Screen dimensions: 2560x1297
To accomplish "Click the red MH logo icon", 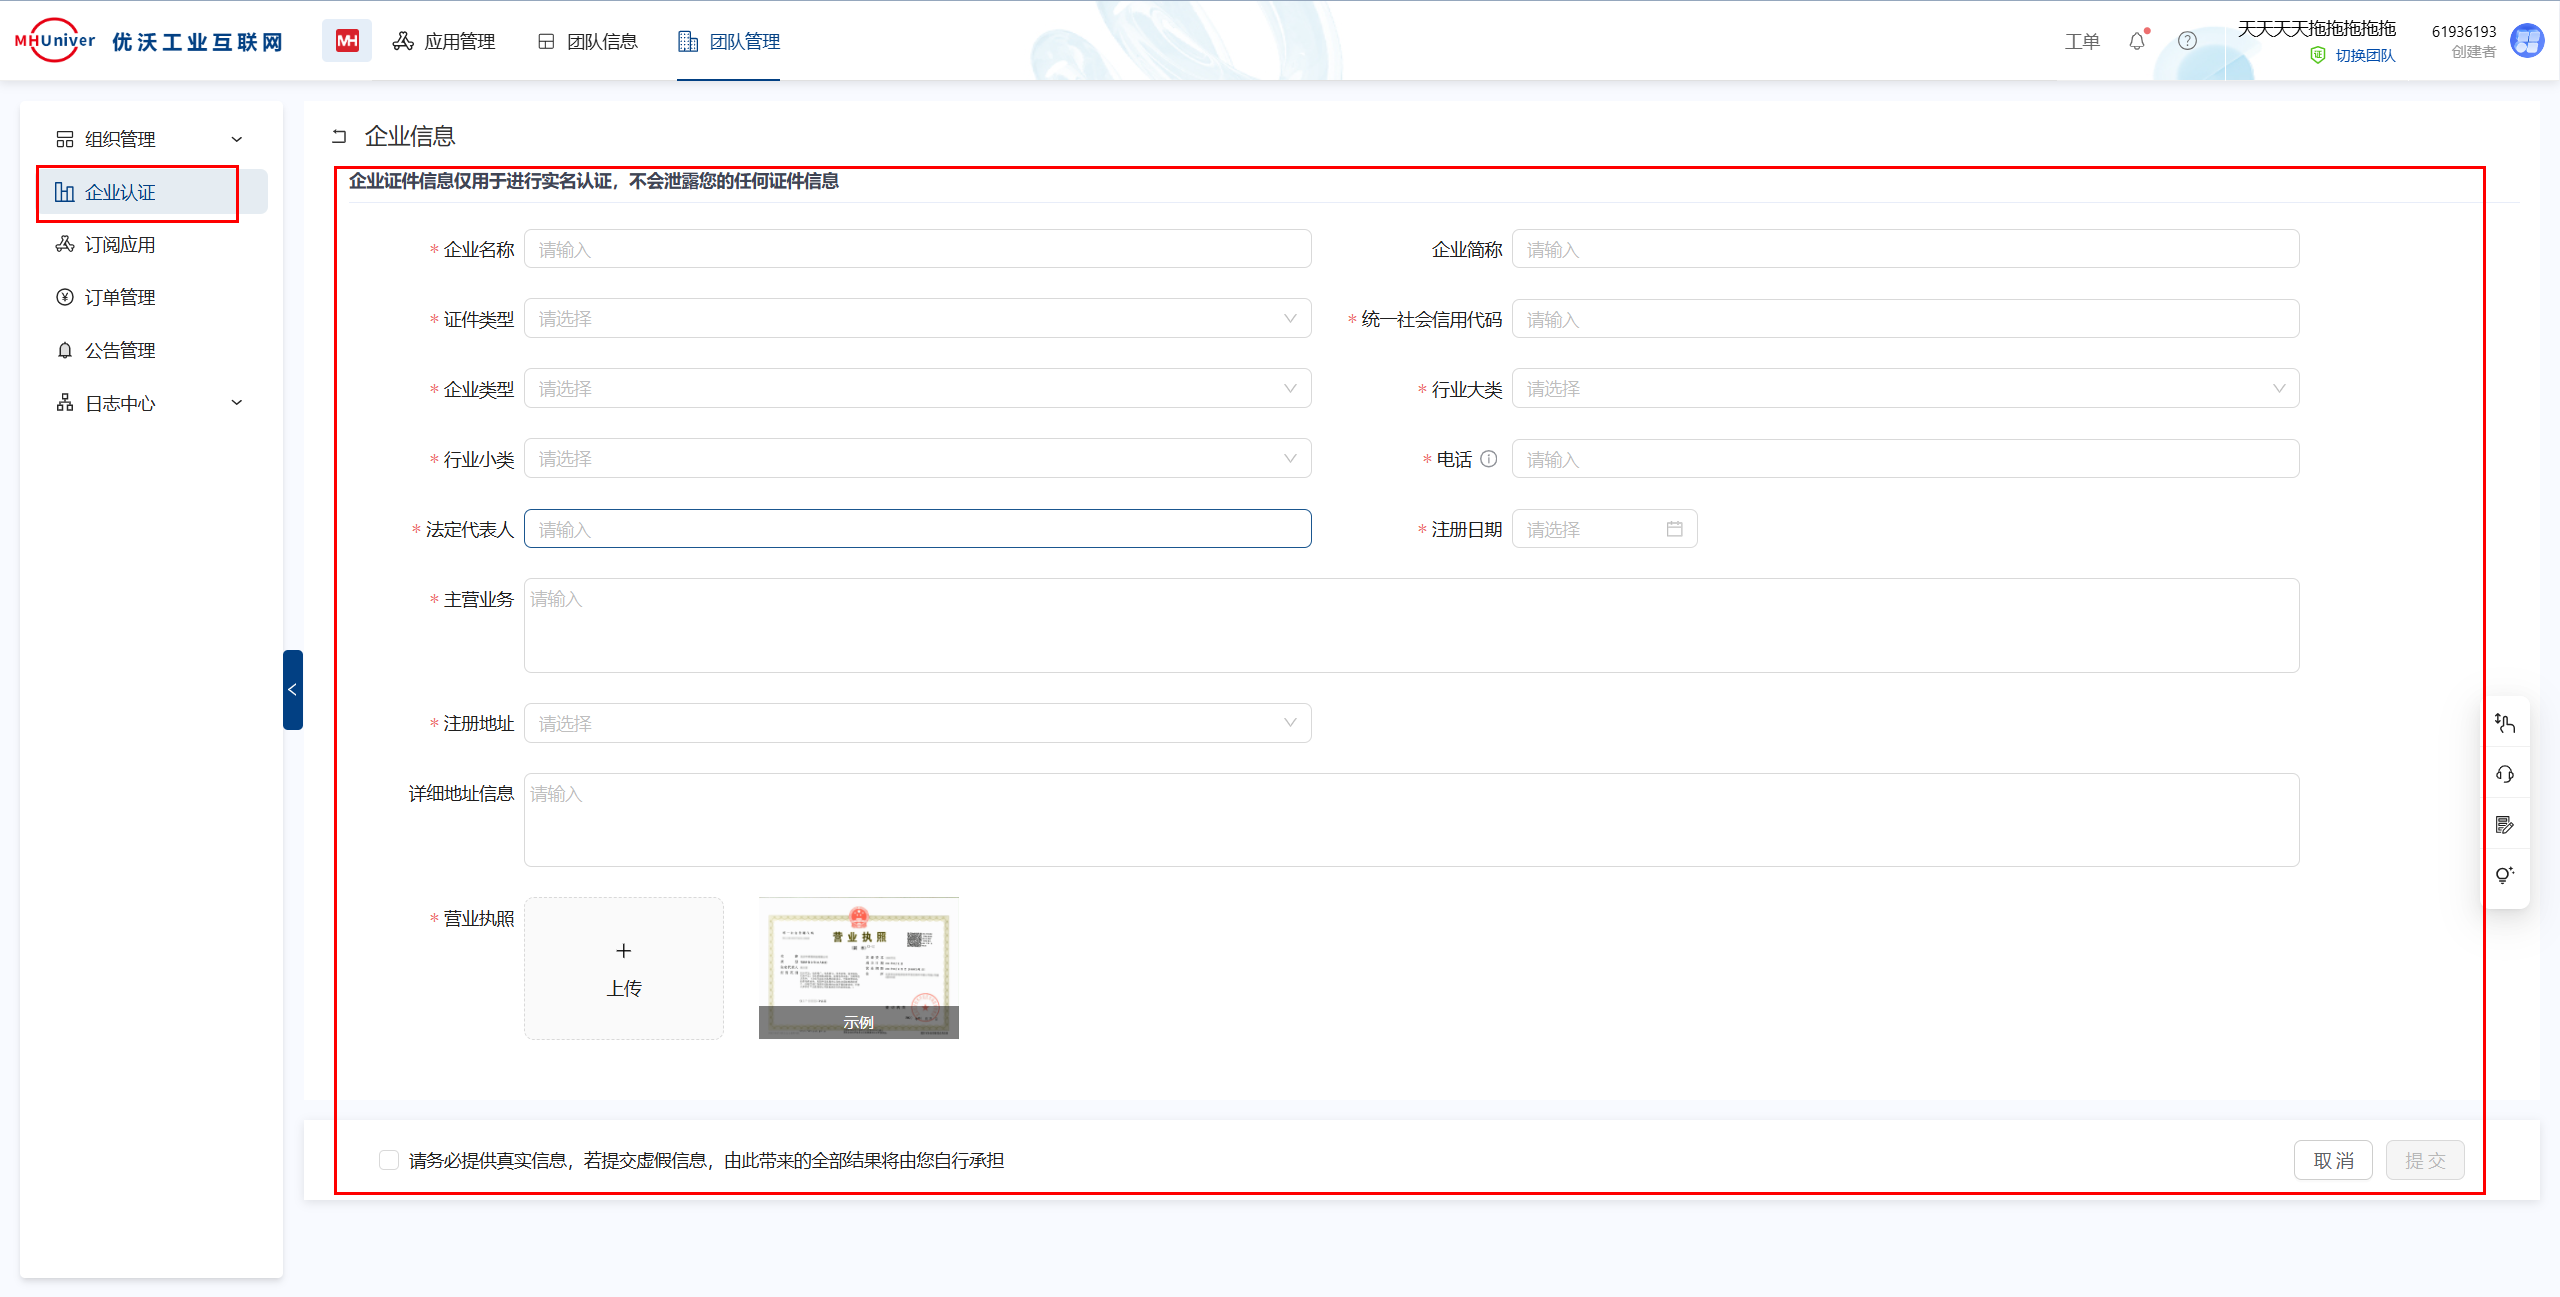I will 347,41.
